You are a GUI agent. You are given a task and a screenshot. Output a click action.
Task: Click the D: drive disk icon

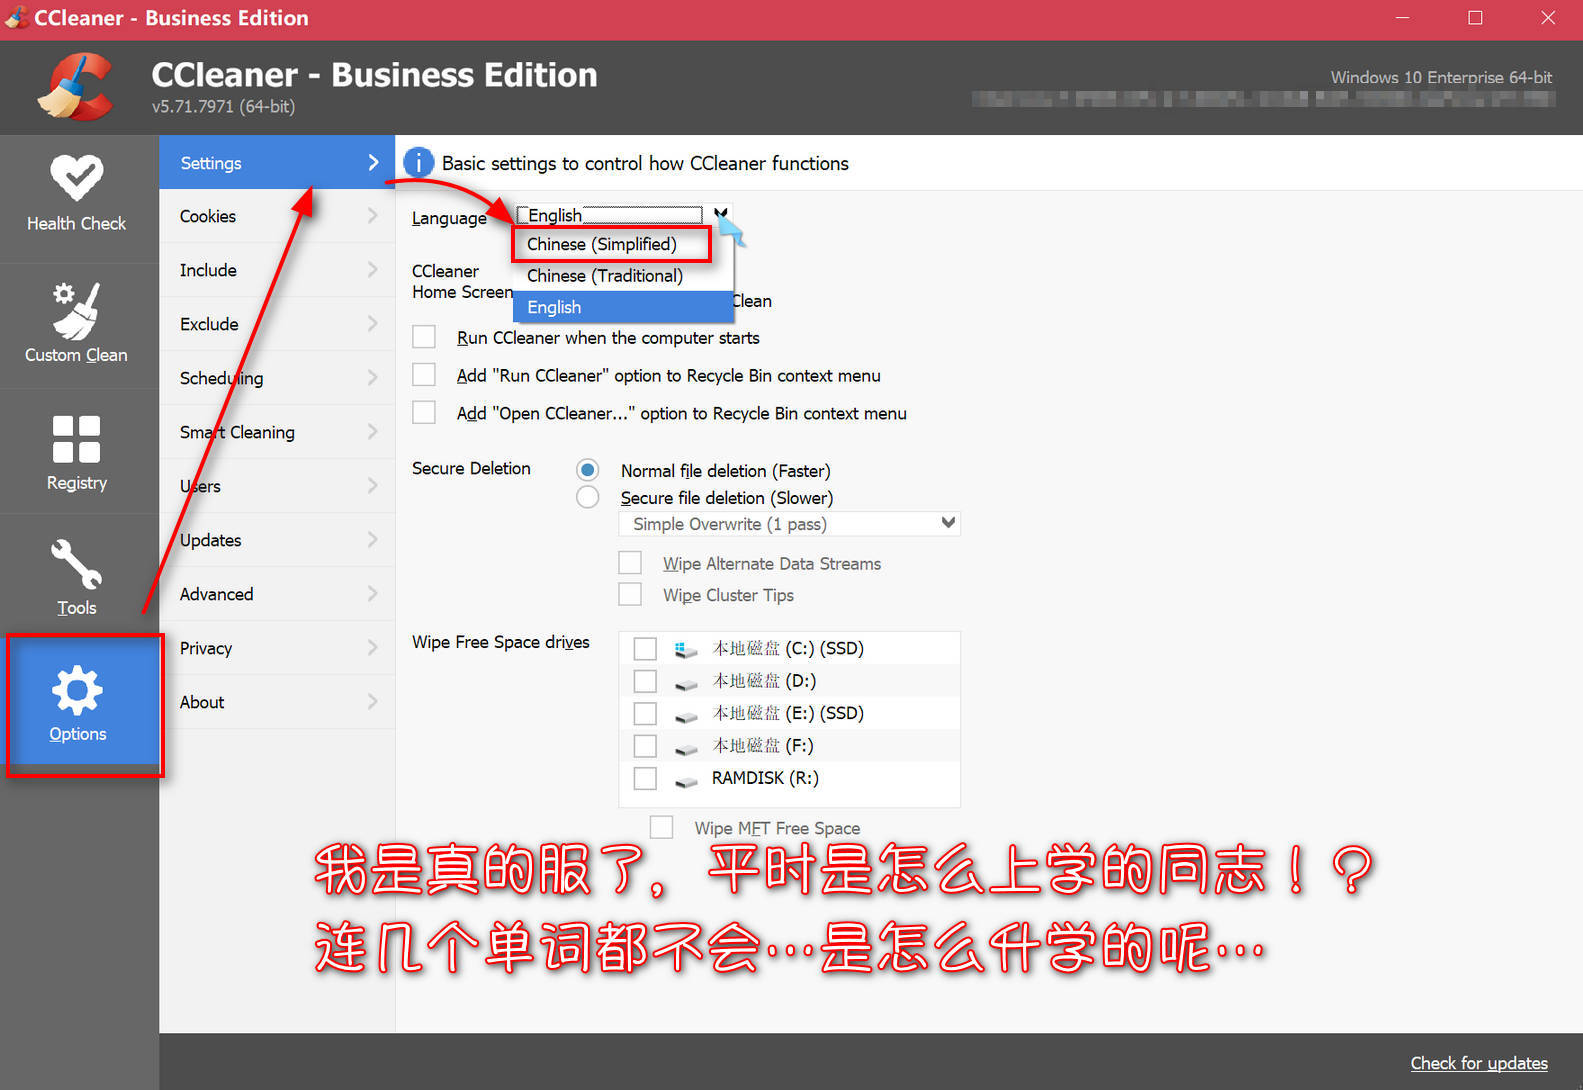[685, 684]
